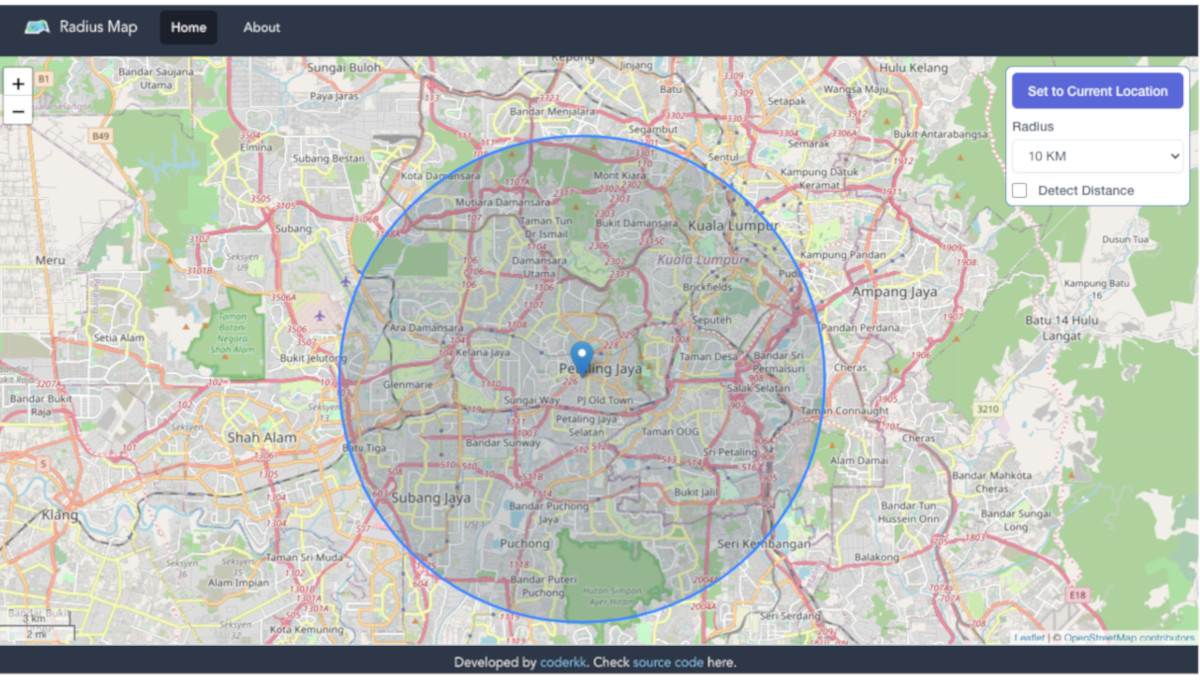Image resolution: width=1200 pixels, height=680 pixels.
Task: Click the Alam Damai map label
Action: click(x=859, y=460)
